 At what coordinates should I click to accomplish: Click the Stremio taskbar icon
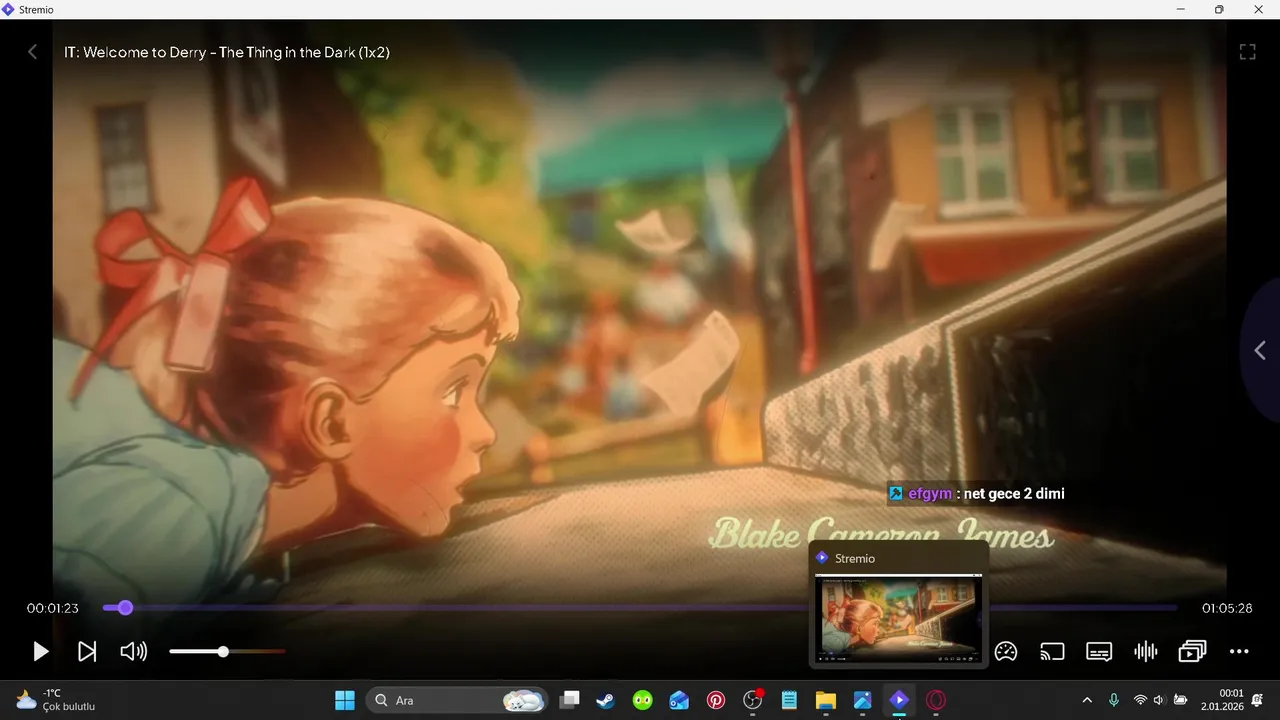(x=899, y=700)
